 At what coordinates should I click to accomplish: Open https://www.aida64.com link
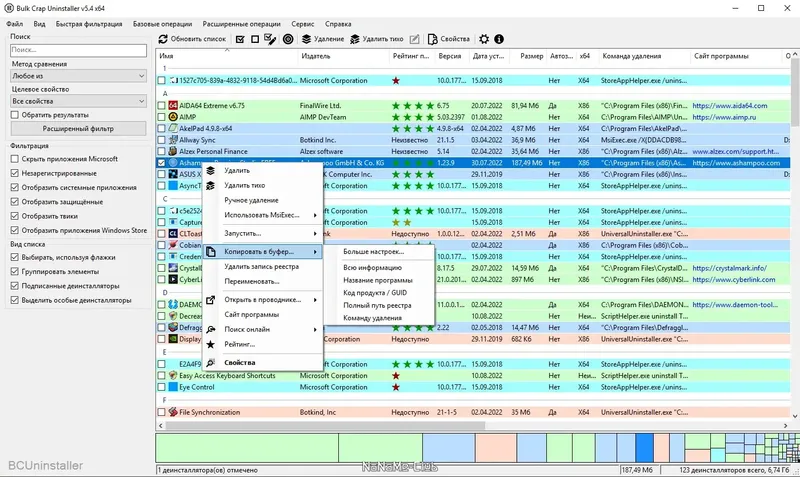pos(730,106)
